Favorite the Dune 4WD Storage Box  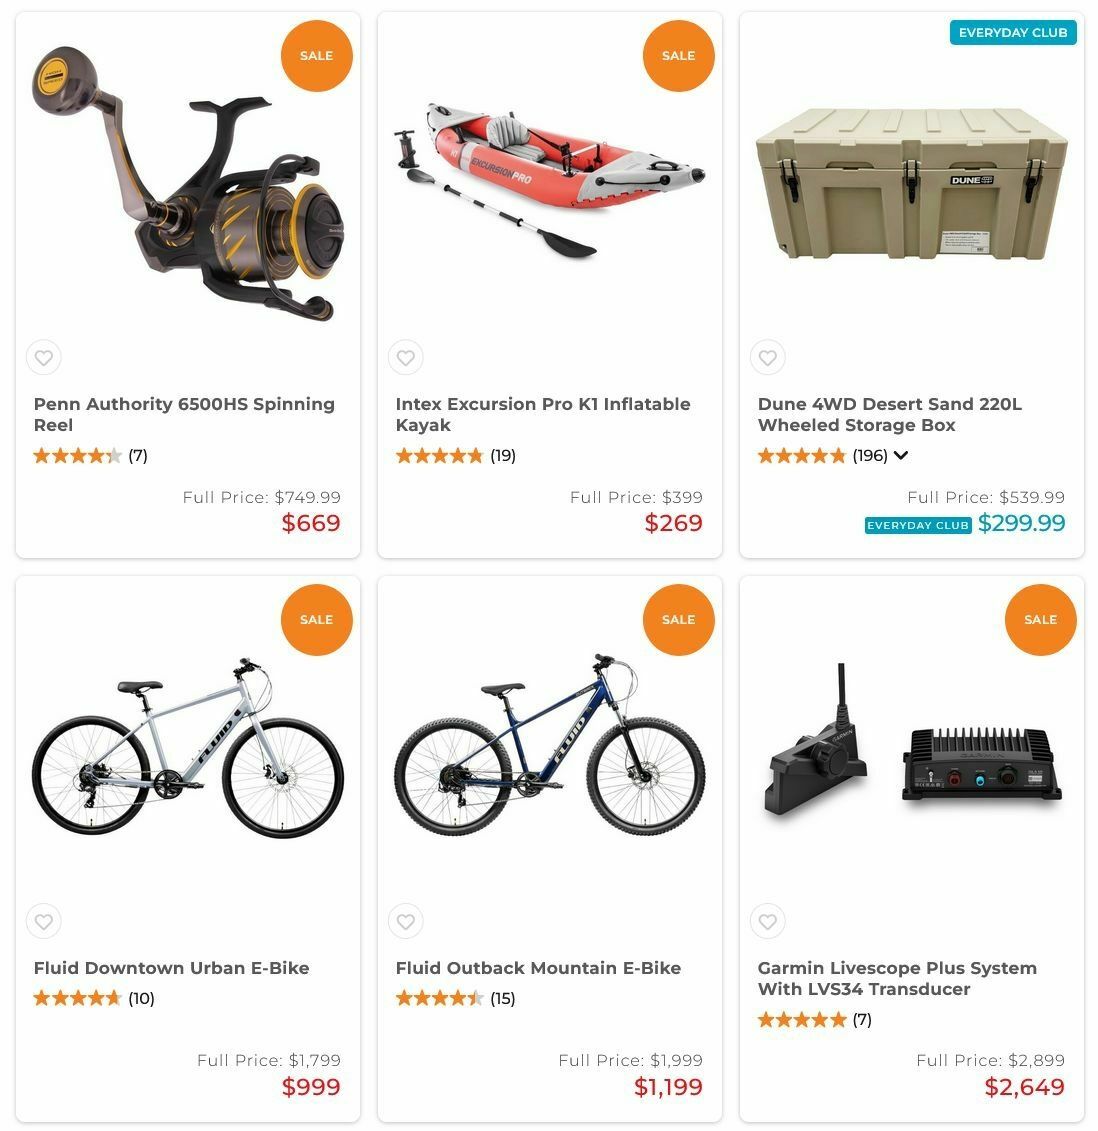(768, 357)
